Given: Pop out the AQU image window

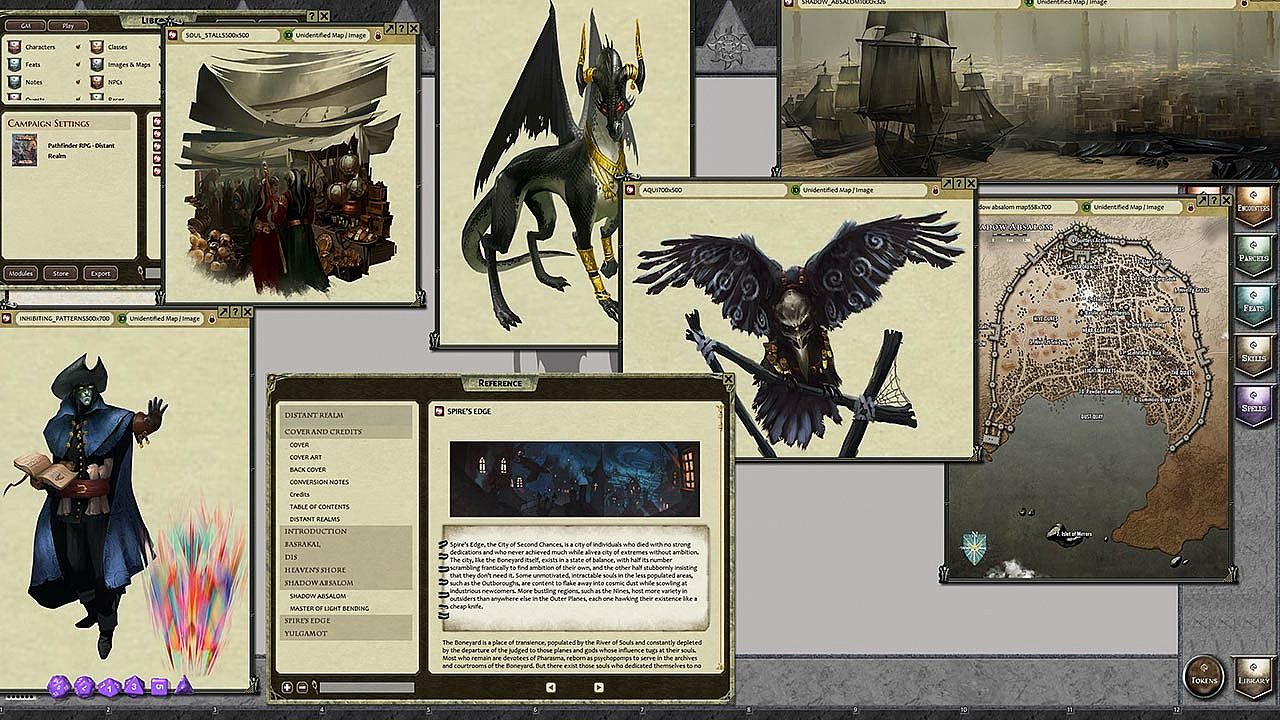Looking at the screenshot, I should 947,183.
